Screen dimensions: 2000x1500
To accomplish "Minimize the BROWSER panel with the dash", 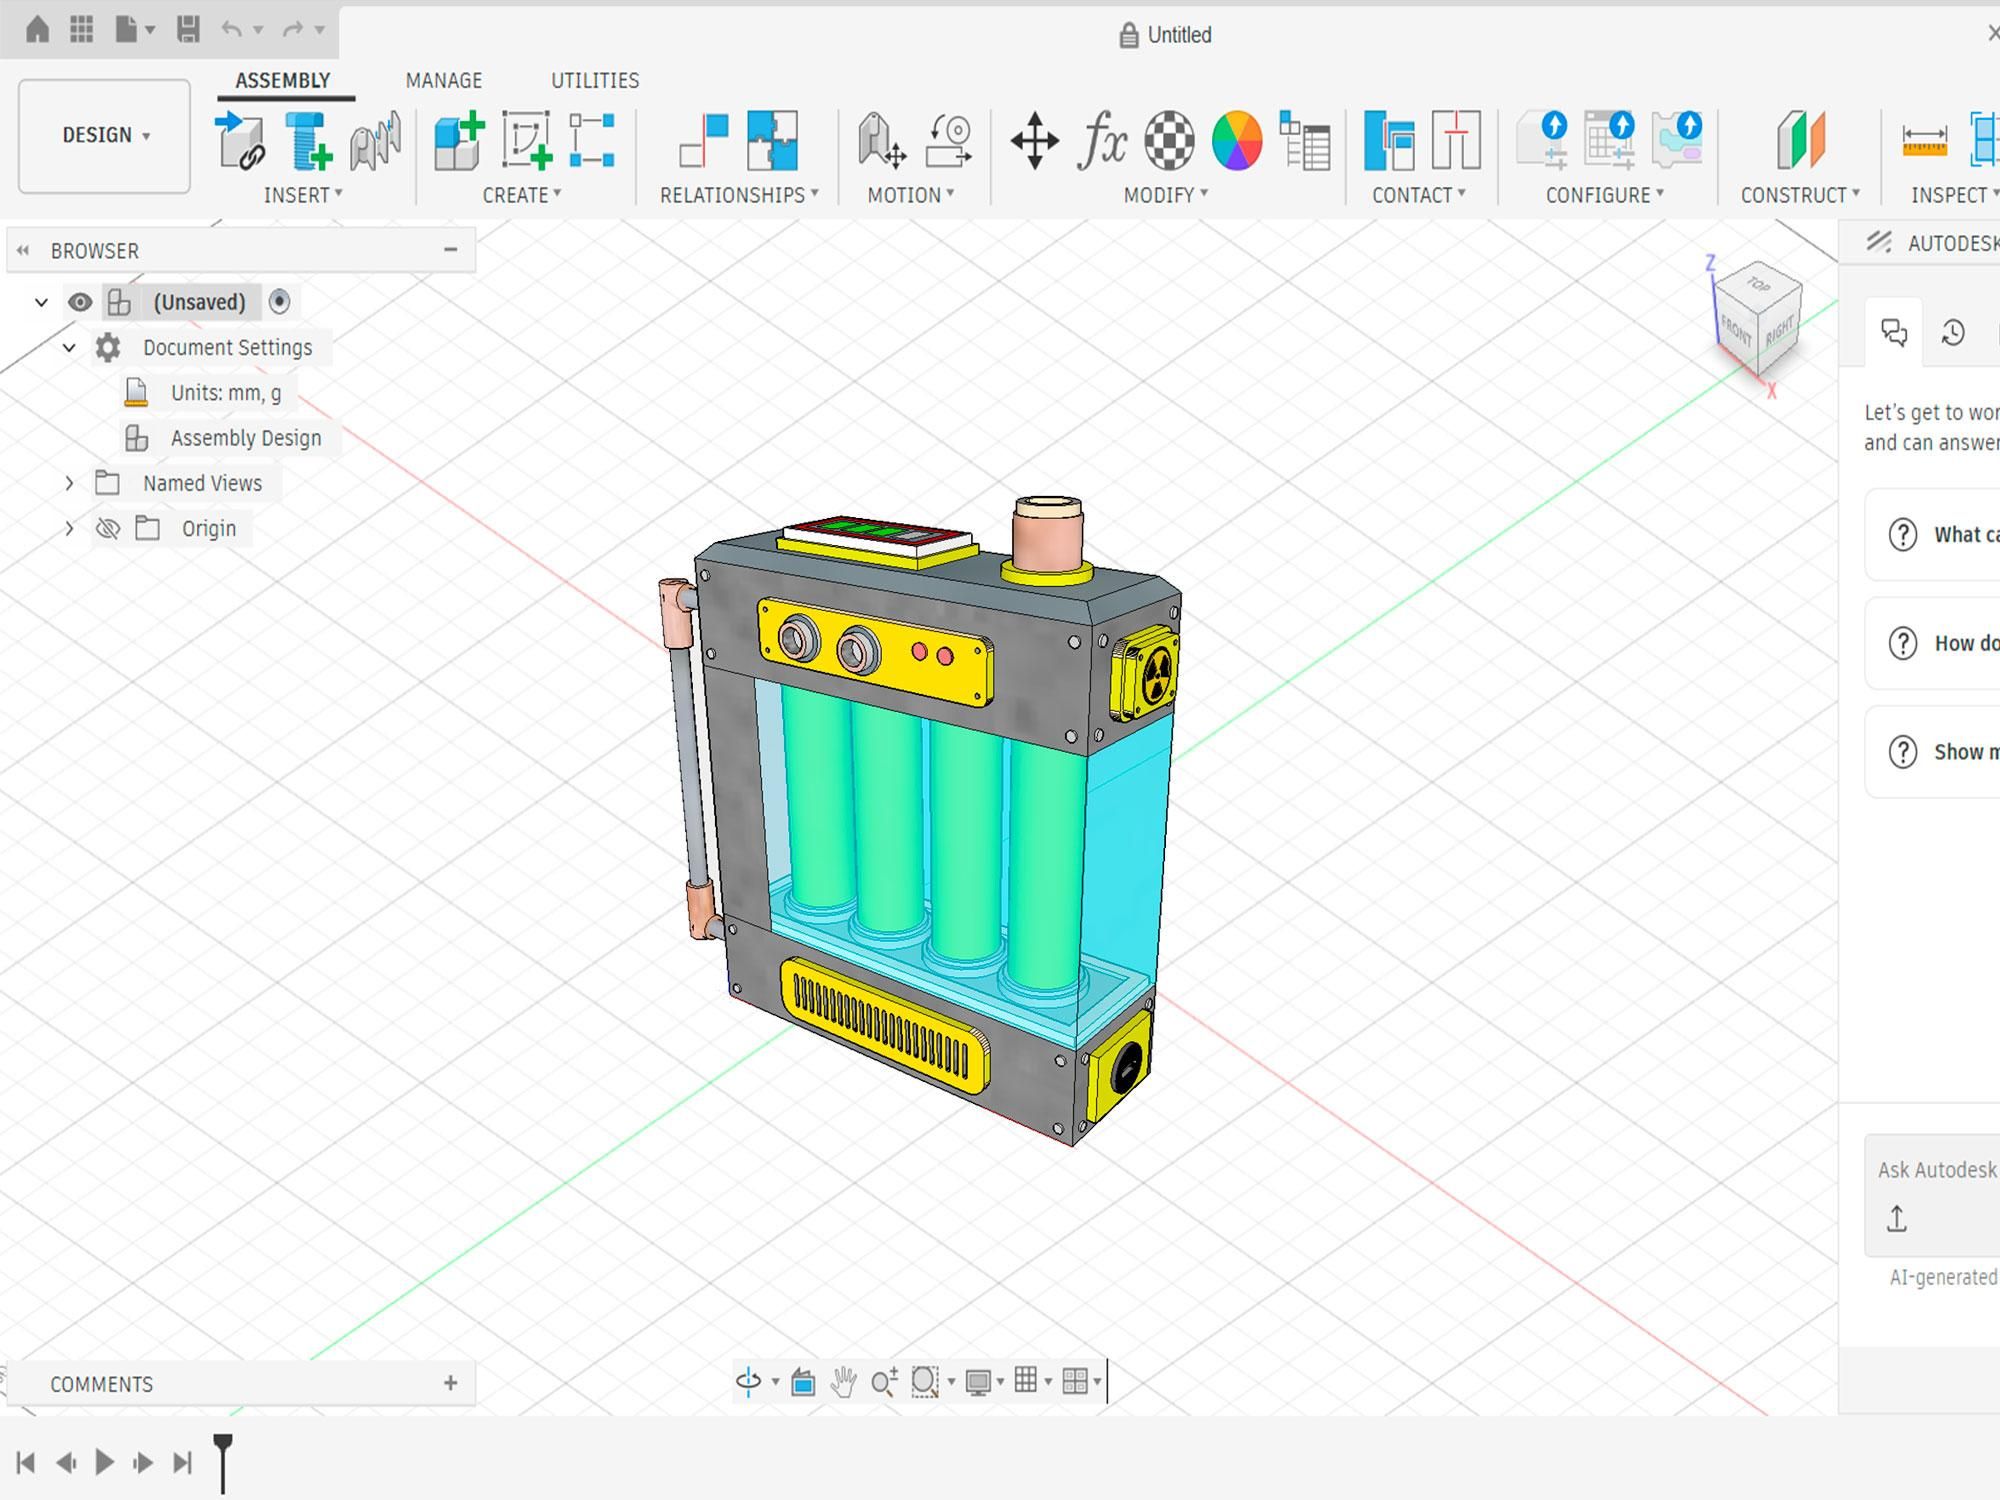I will (451, 249).
